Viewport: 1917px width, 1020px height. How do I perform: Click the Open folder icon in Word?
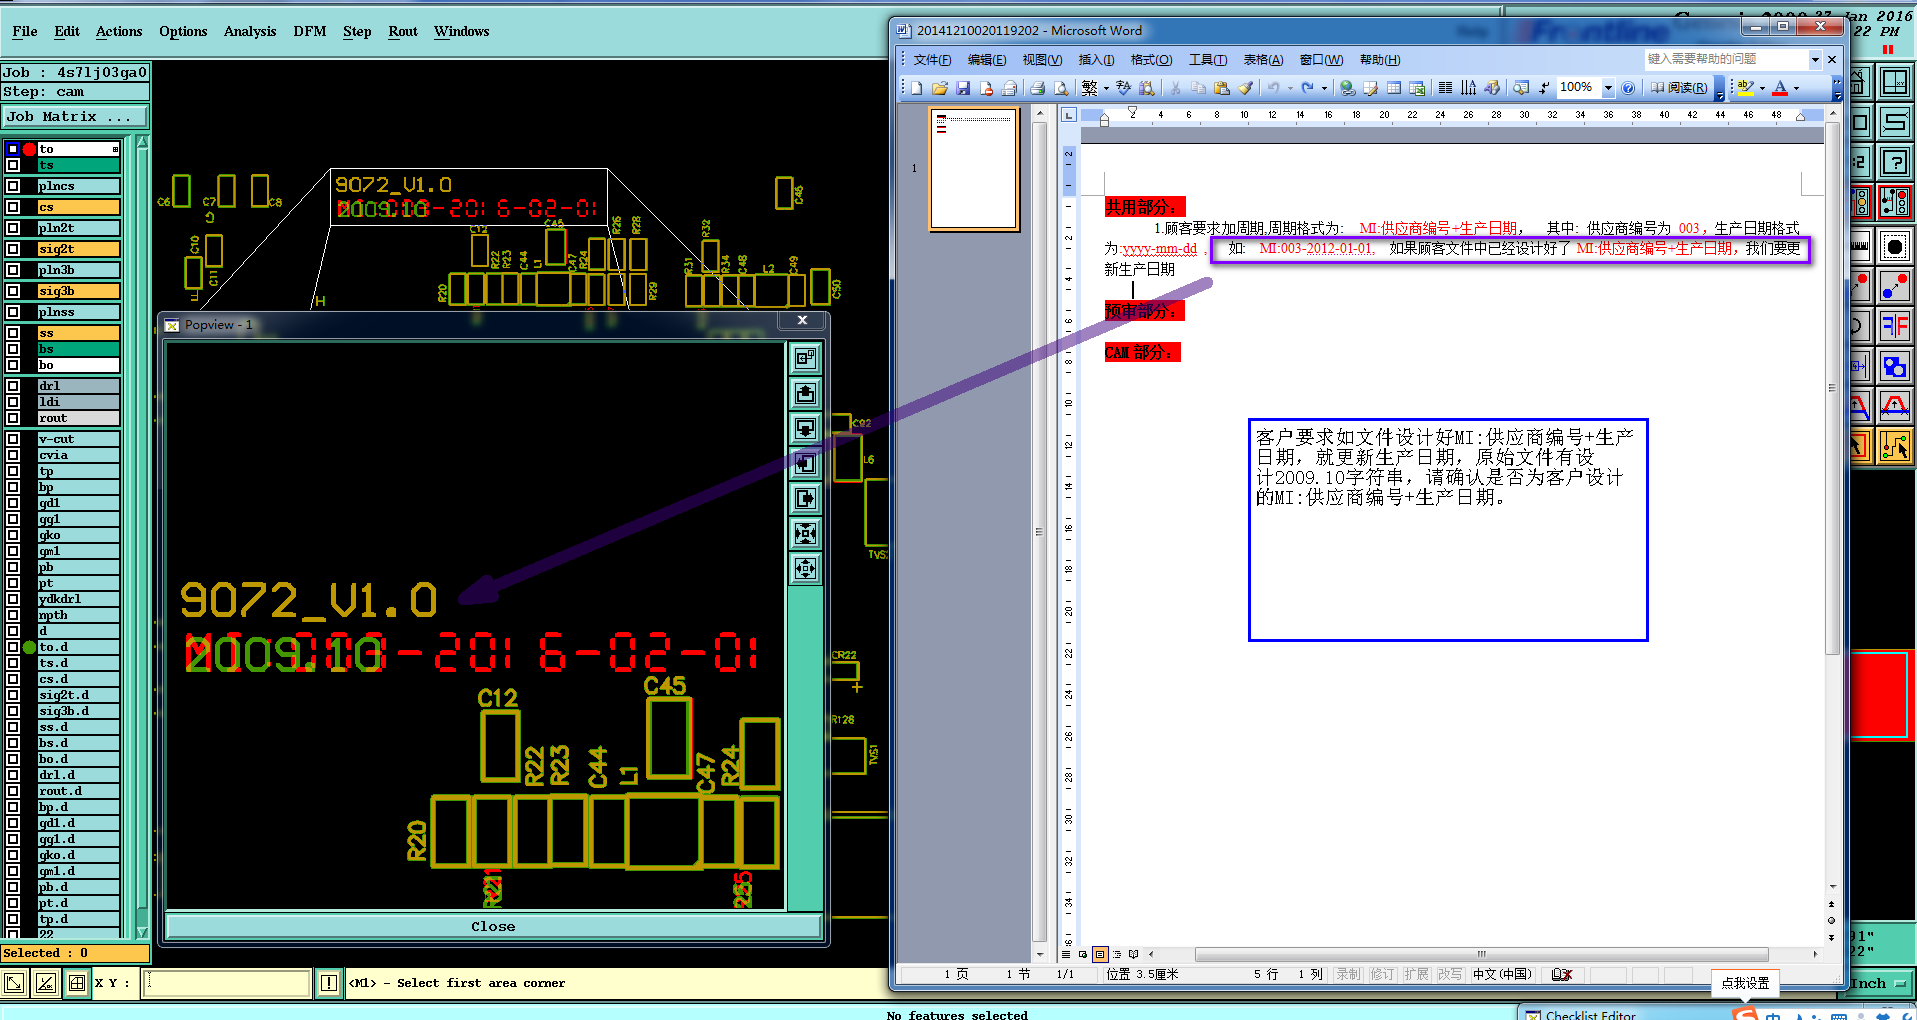click(x=940, y=88)
